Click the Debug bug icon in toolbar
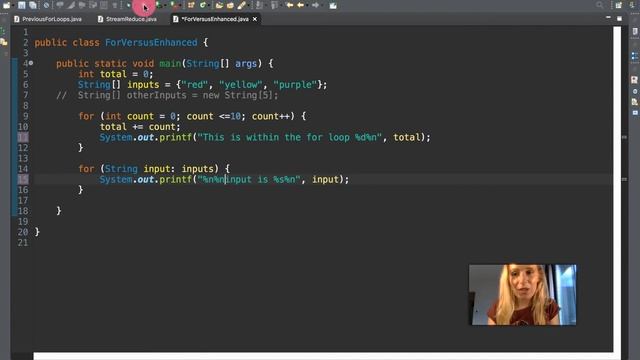Image resolution: width=640 pixels, height=360 pixels. point(129,5)
